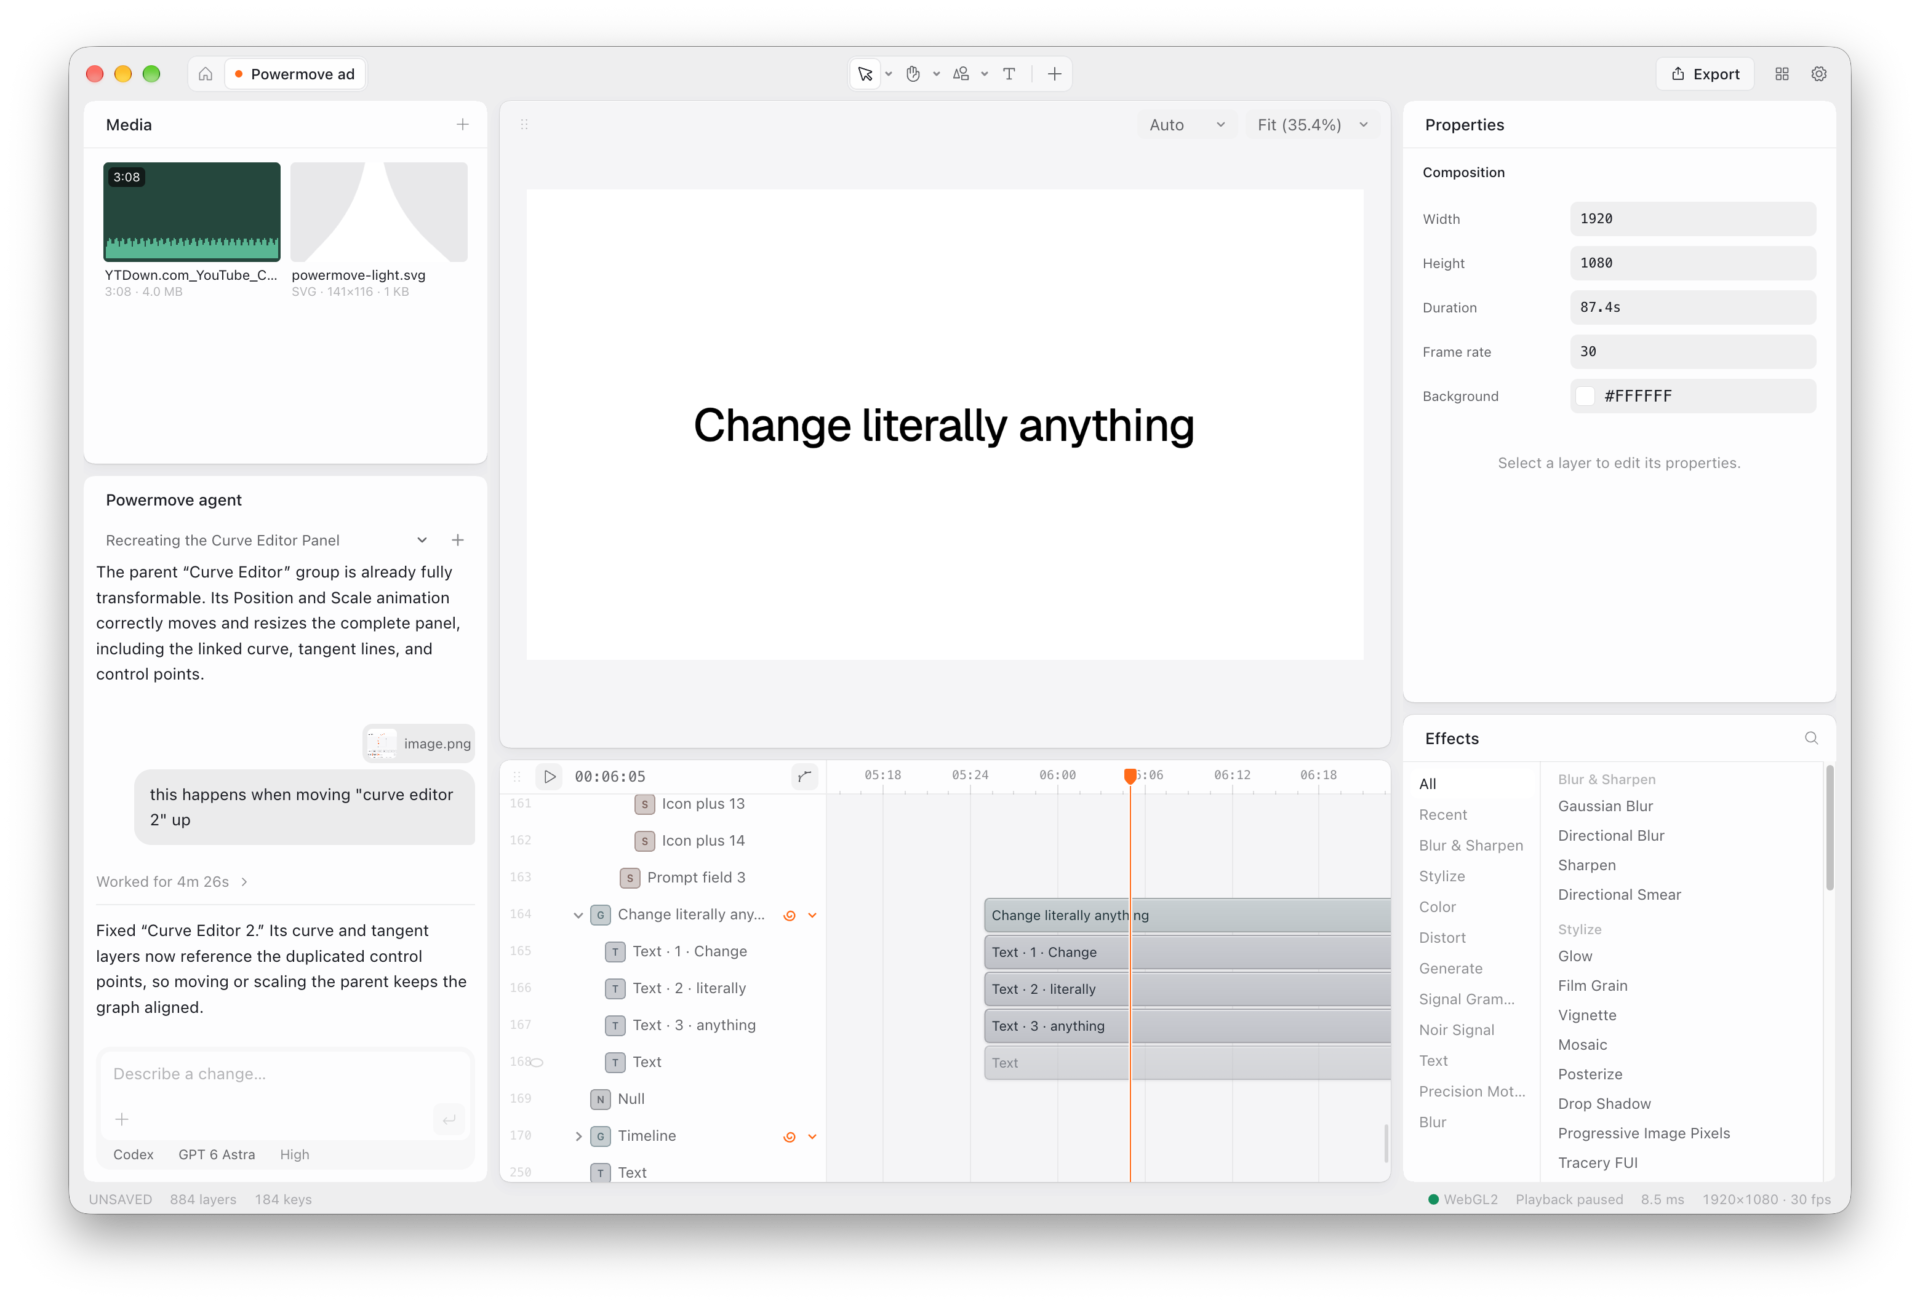Open settings gear icon
Viewport: 1920px width, 1305px height.
(x=1819, y=74)
